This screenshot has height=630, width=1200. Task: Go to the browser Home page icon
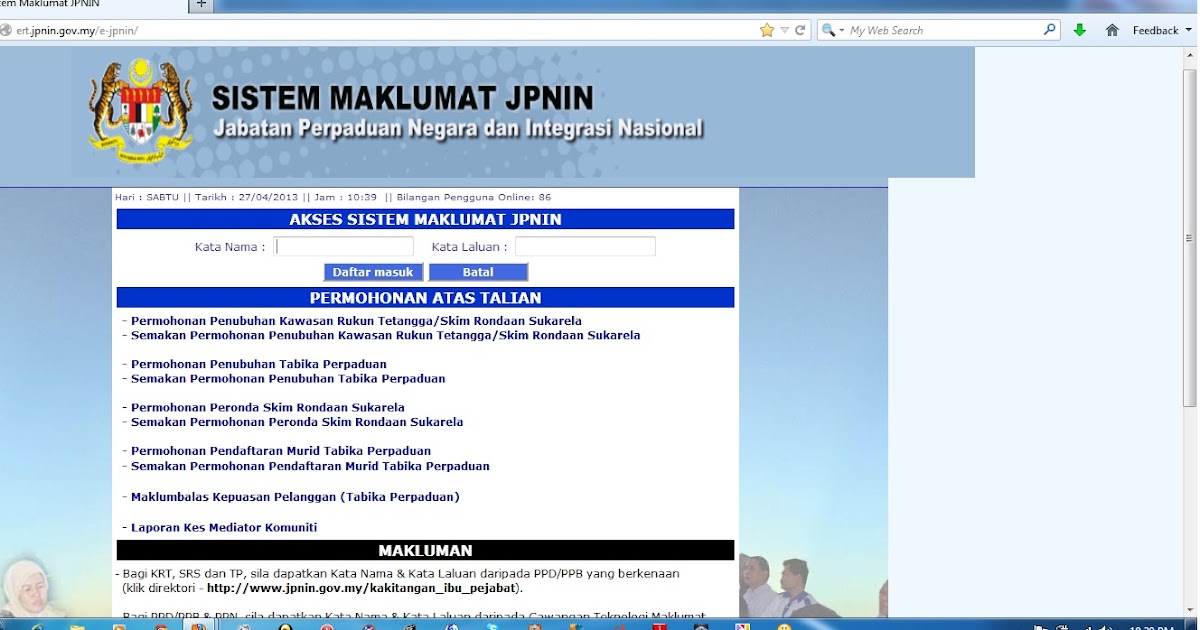click(1112, 30)
